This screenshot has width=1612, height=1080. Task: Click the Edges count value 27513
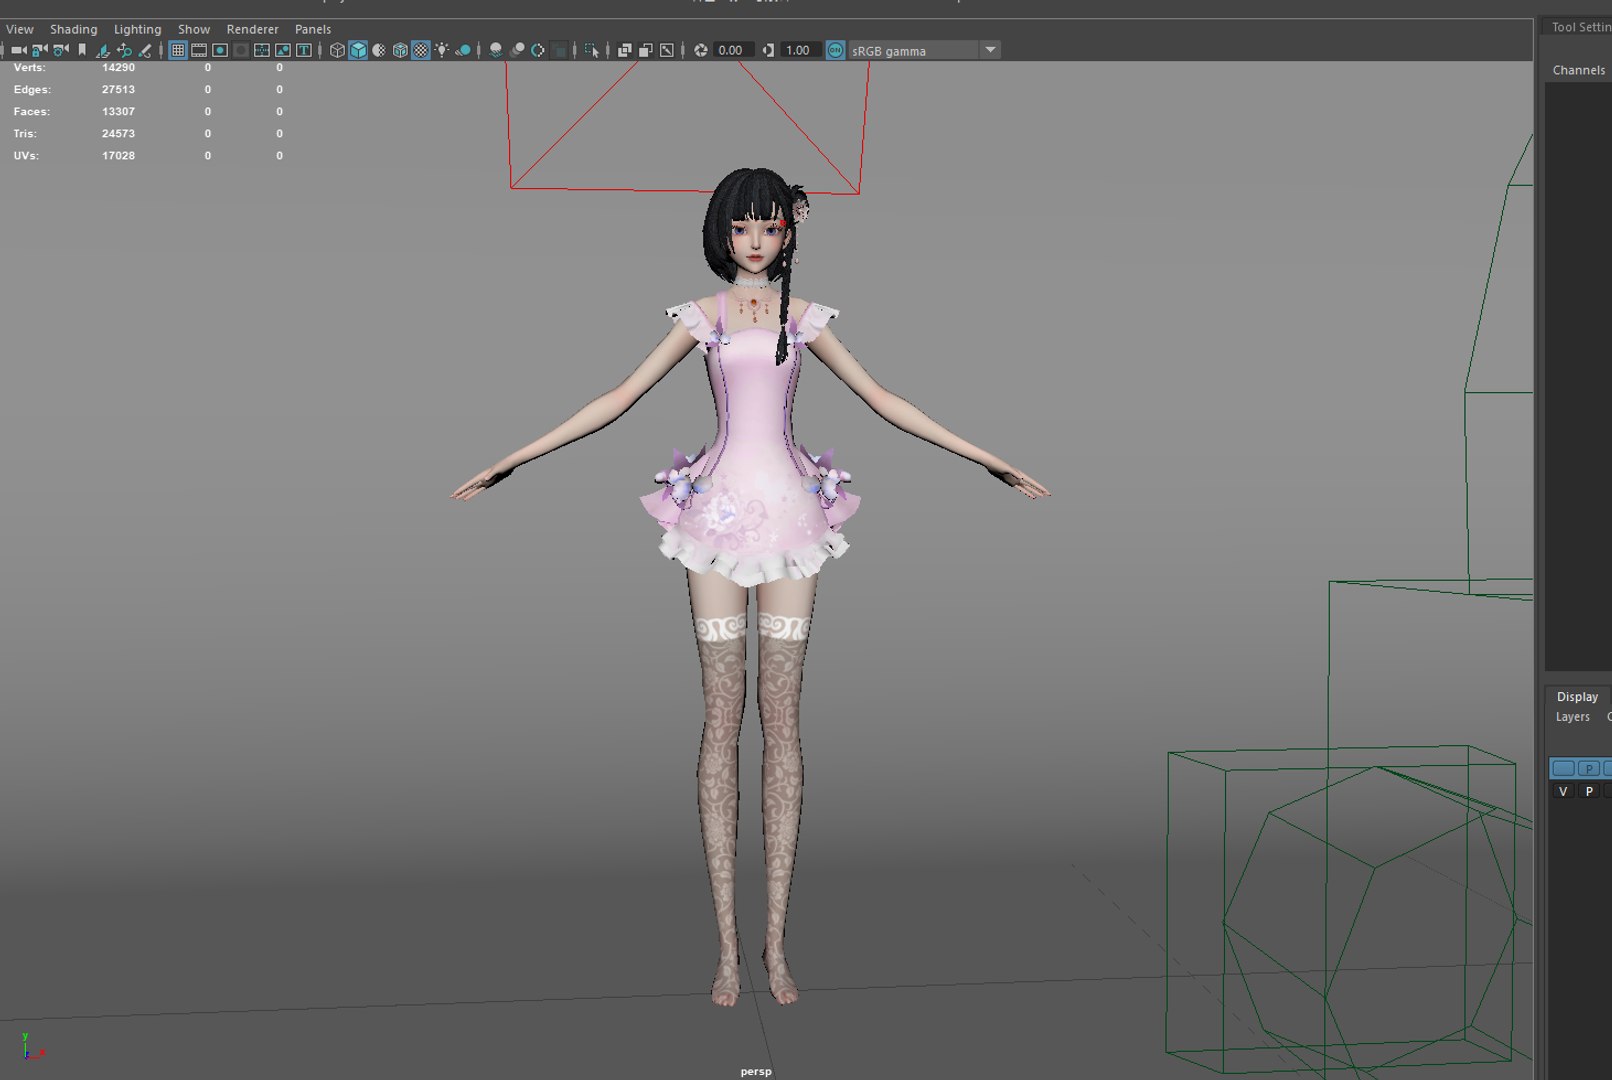pyautogui.click(x=118, y=90)
